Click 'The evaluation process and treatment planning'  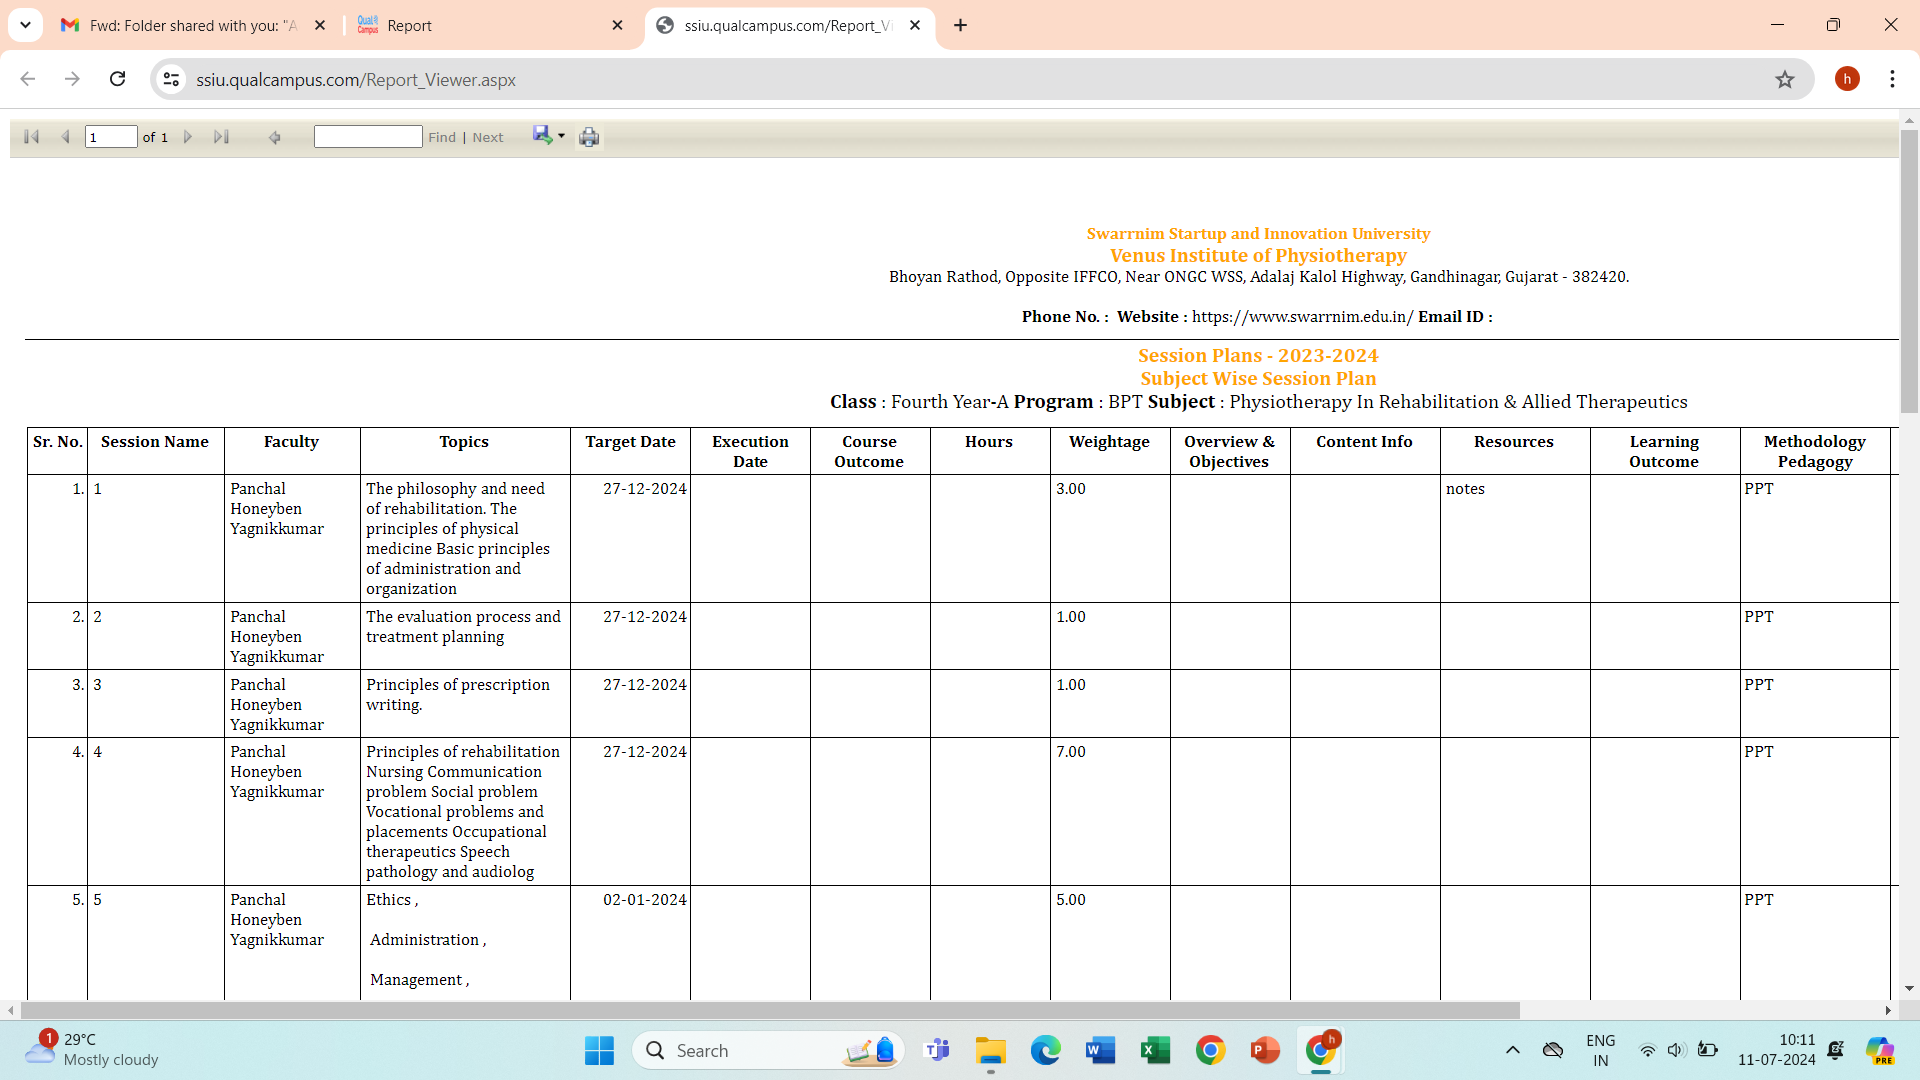coord(463,627)
